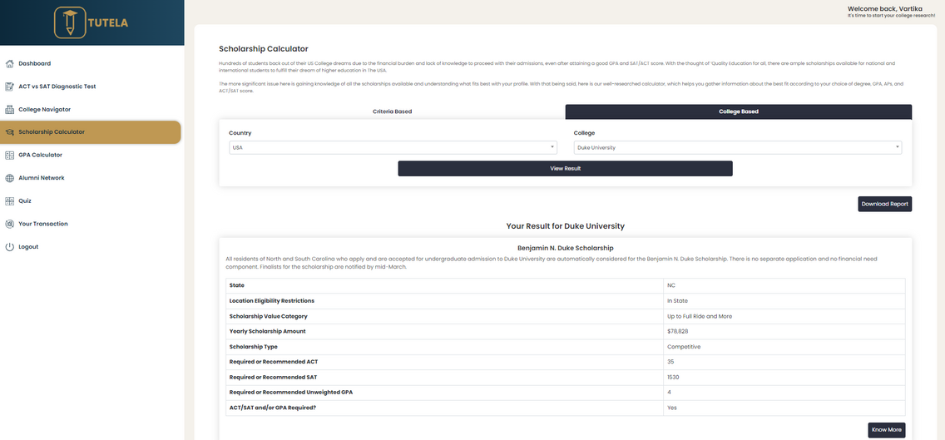The image size is (945, 440).
Task: Click 'Your Result for Duke University' heading
Action: pos(565,227)
